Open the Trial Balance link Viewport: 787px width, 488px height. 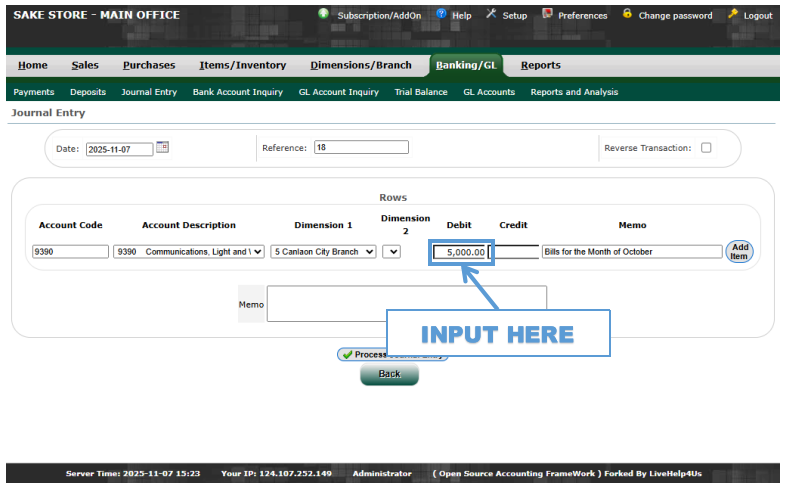tap(421, 92)
